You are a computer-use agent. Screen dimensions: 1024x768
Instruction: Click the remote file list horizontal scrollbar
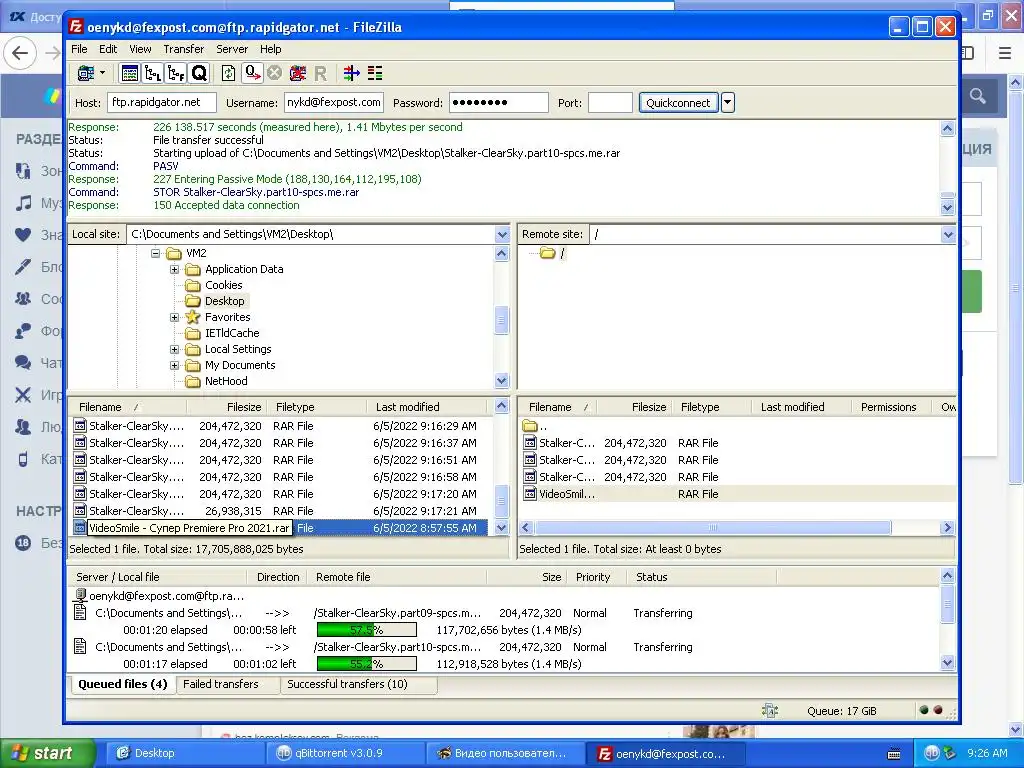712,528
